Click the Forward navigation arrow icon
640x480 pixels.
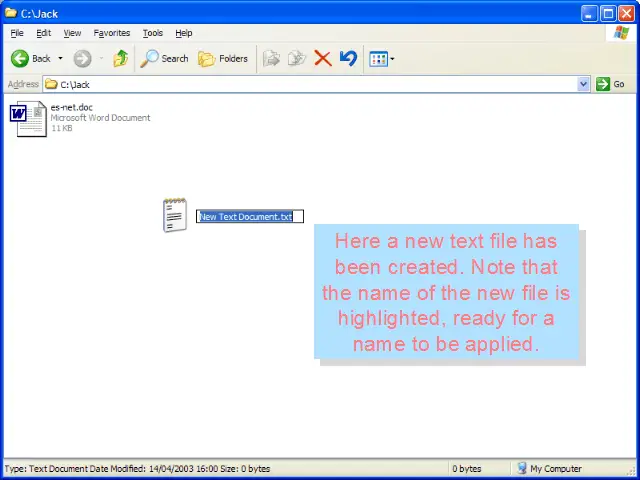pyautogui.click(x=82, y=59)
